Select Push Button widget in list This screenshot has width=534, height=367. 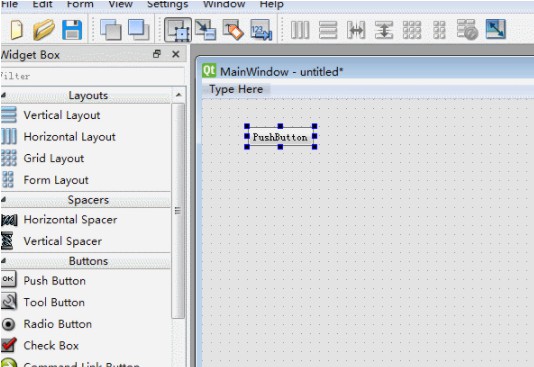pos(85,281)
